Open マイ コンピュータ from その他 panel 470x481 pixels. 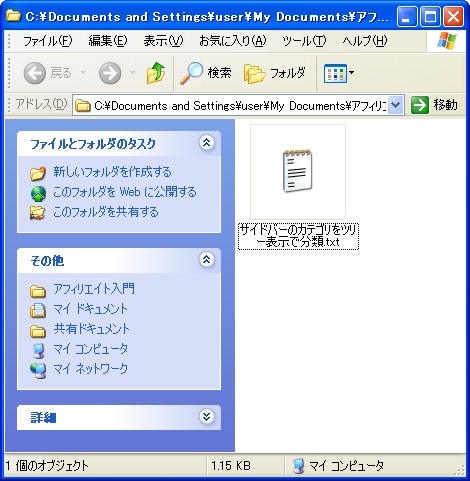[90, 349]
